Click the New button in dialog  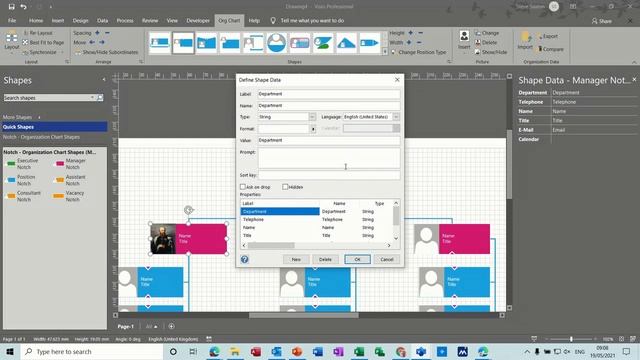[x=296, y=259]
